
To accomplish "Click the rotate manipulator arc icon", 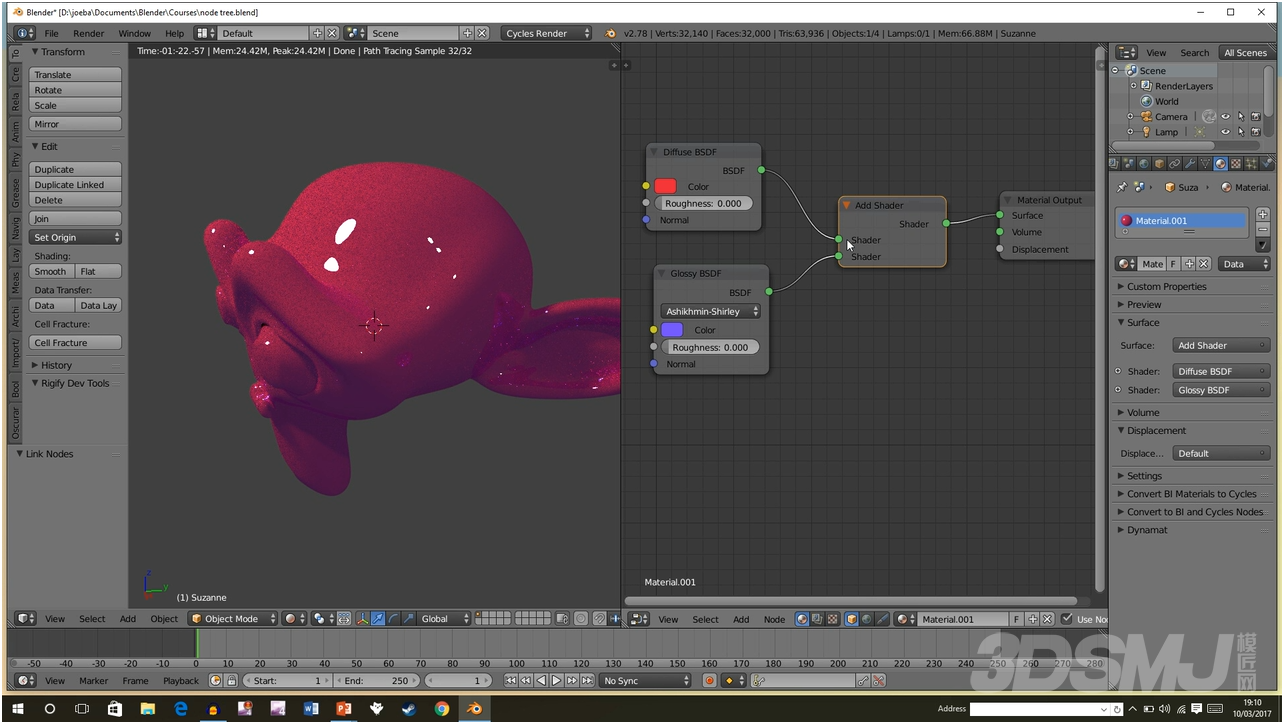I will click(393, 619).
